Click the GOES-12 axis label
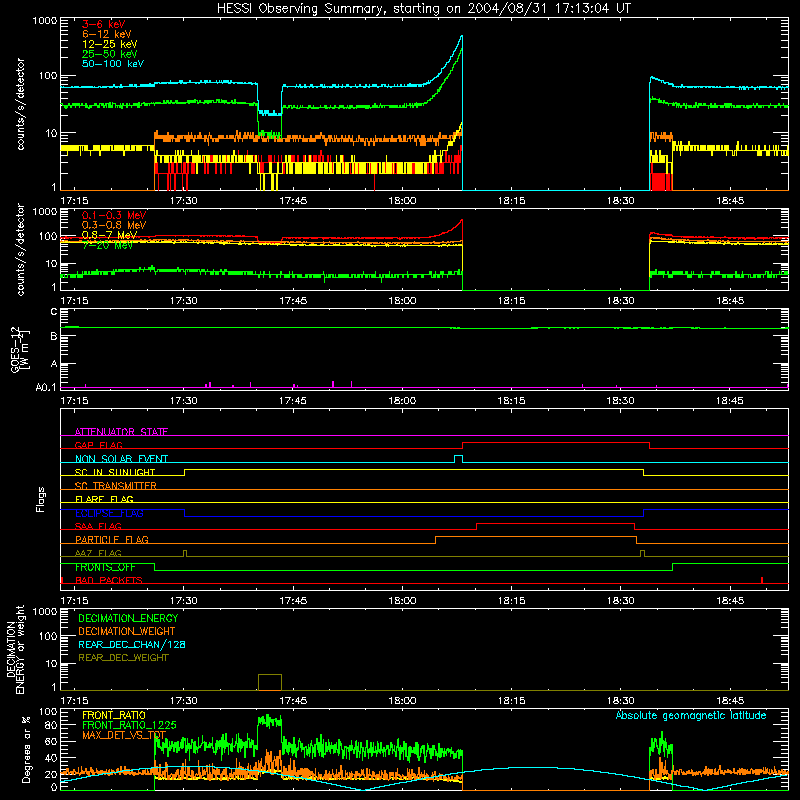The image size is (800, 800). click(20, 349)
